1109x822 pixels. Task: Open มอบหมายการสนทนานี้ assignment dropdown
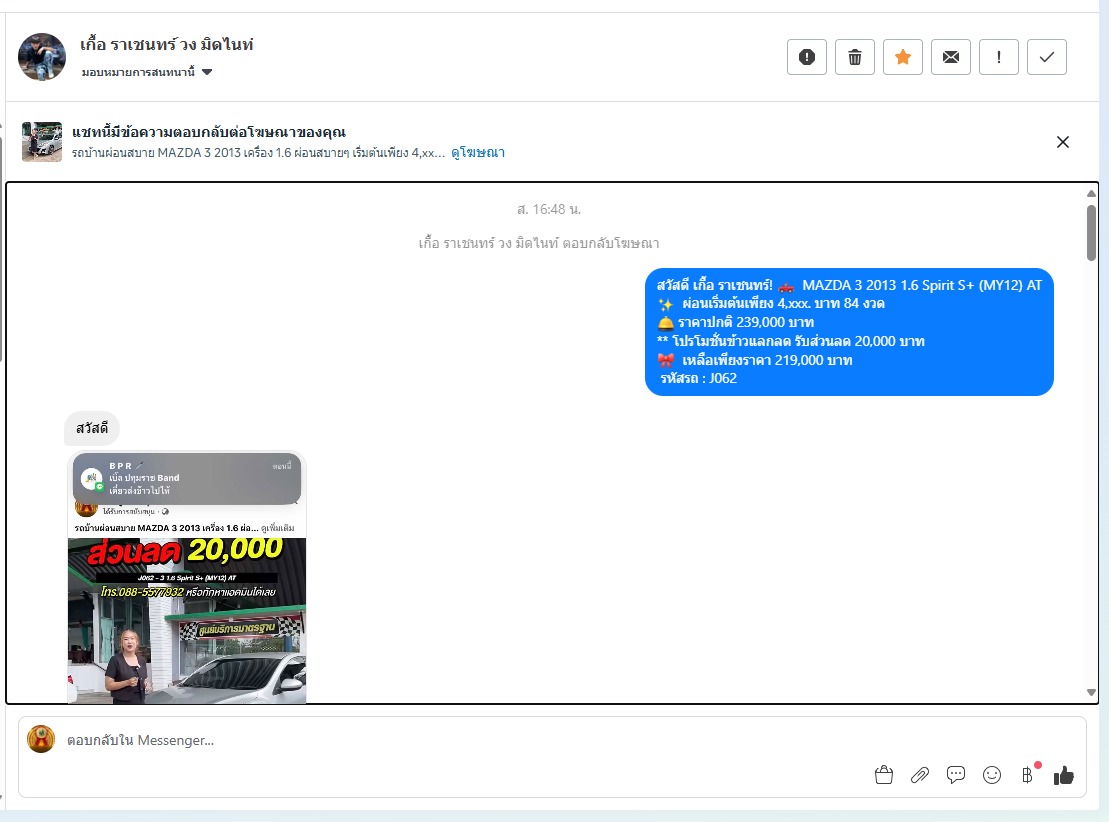coord(147,72)
